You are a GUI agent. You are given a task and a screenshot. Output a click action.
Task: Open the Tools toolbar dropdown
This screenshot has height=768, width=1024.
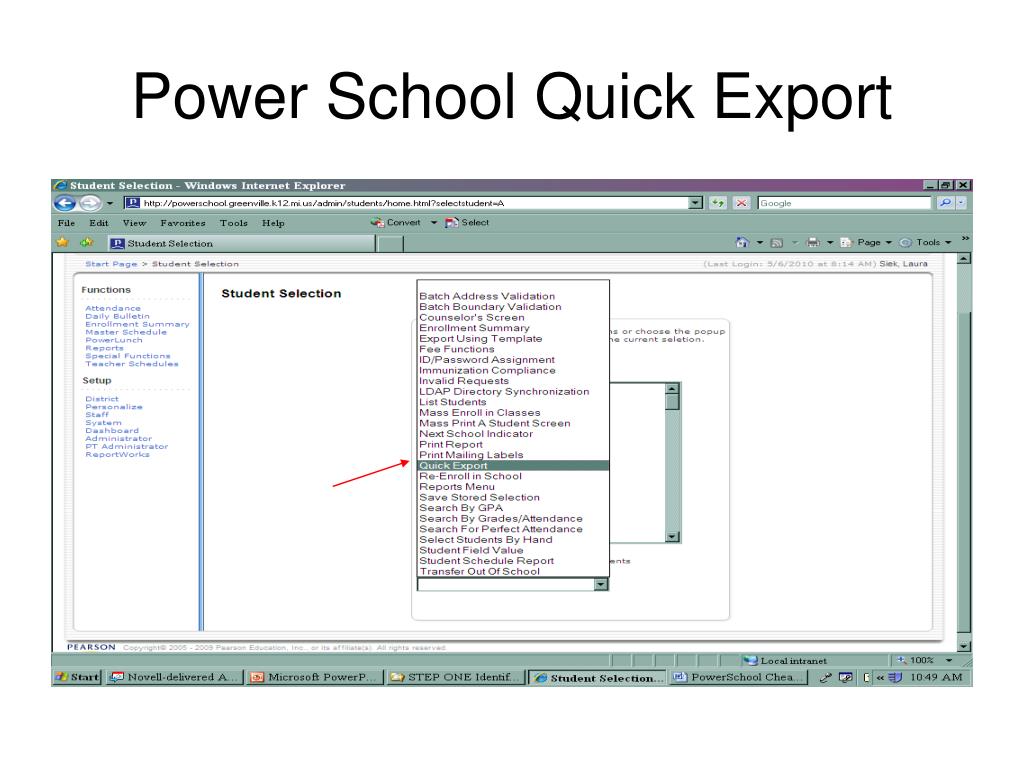coord(925,242)
